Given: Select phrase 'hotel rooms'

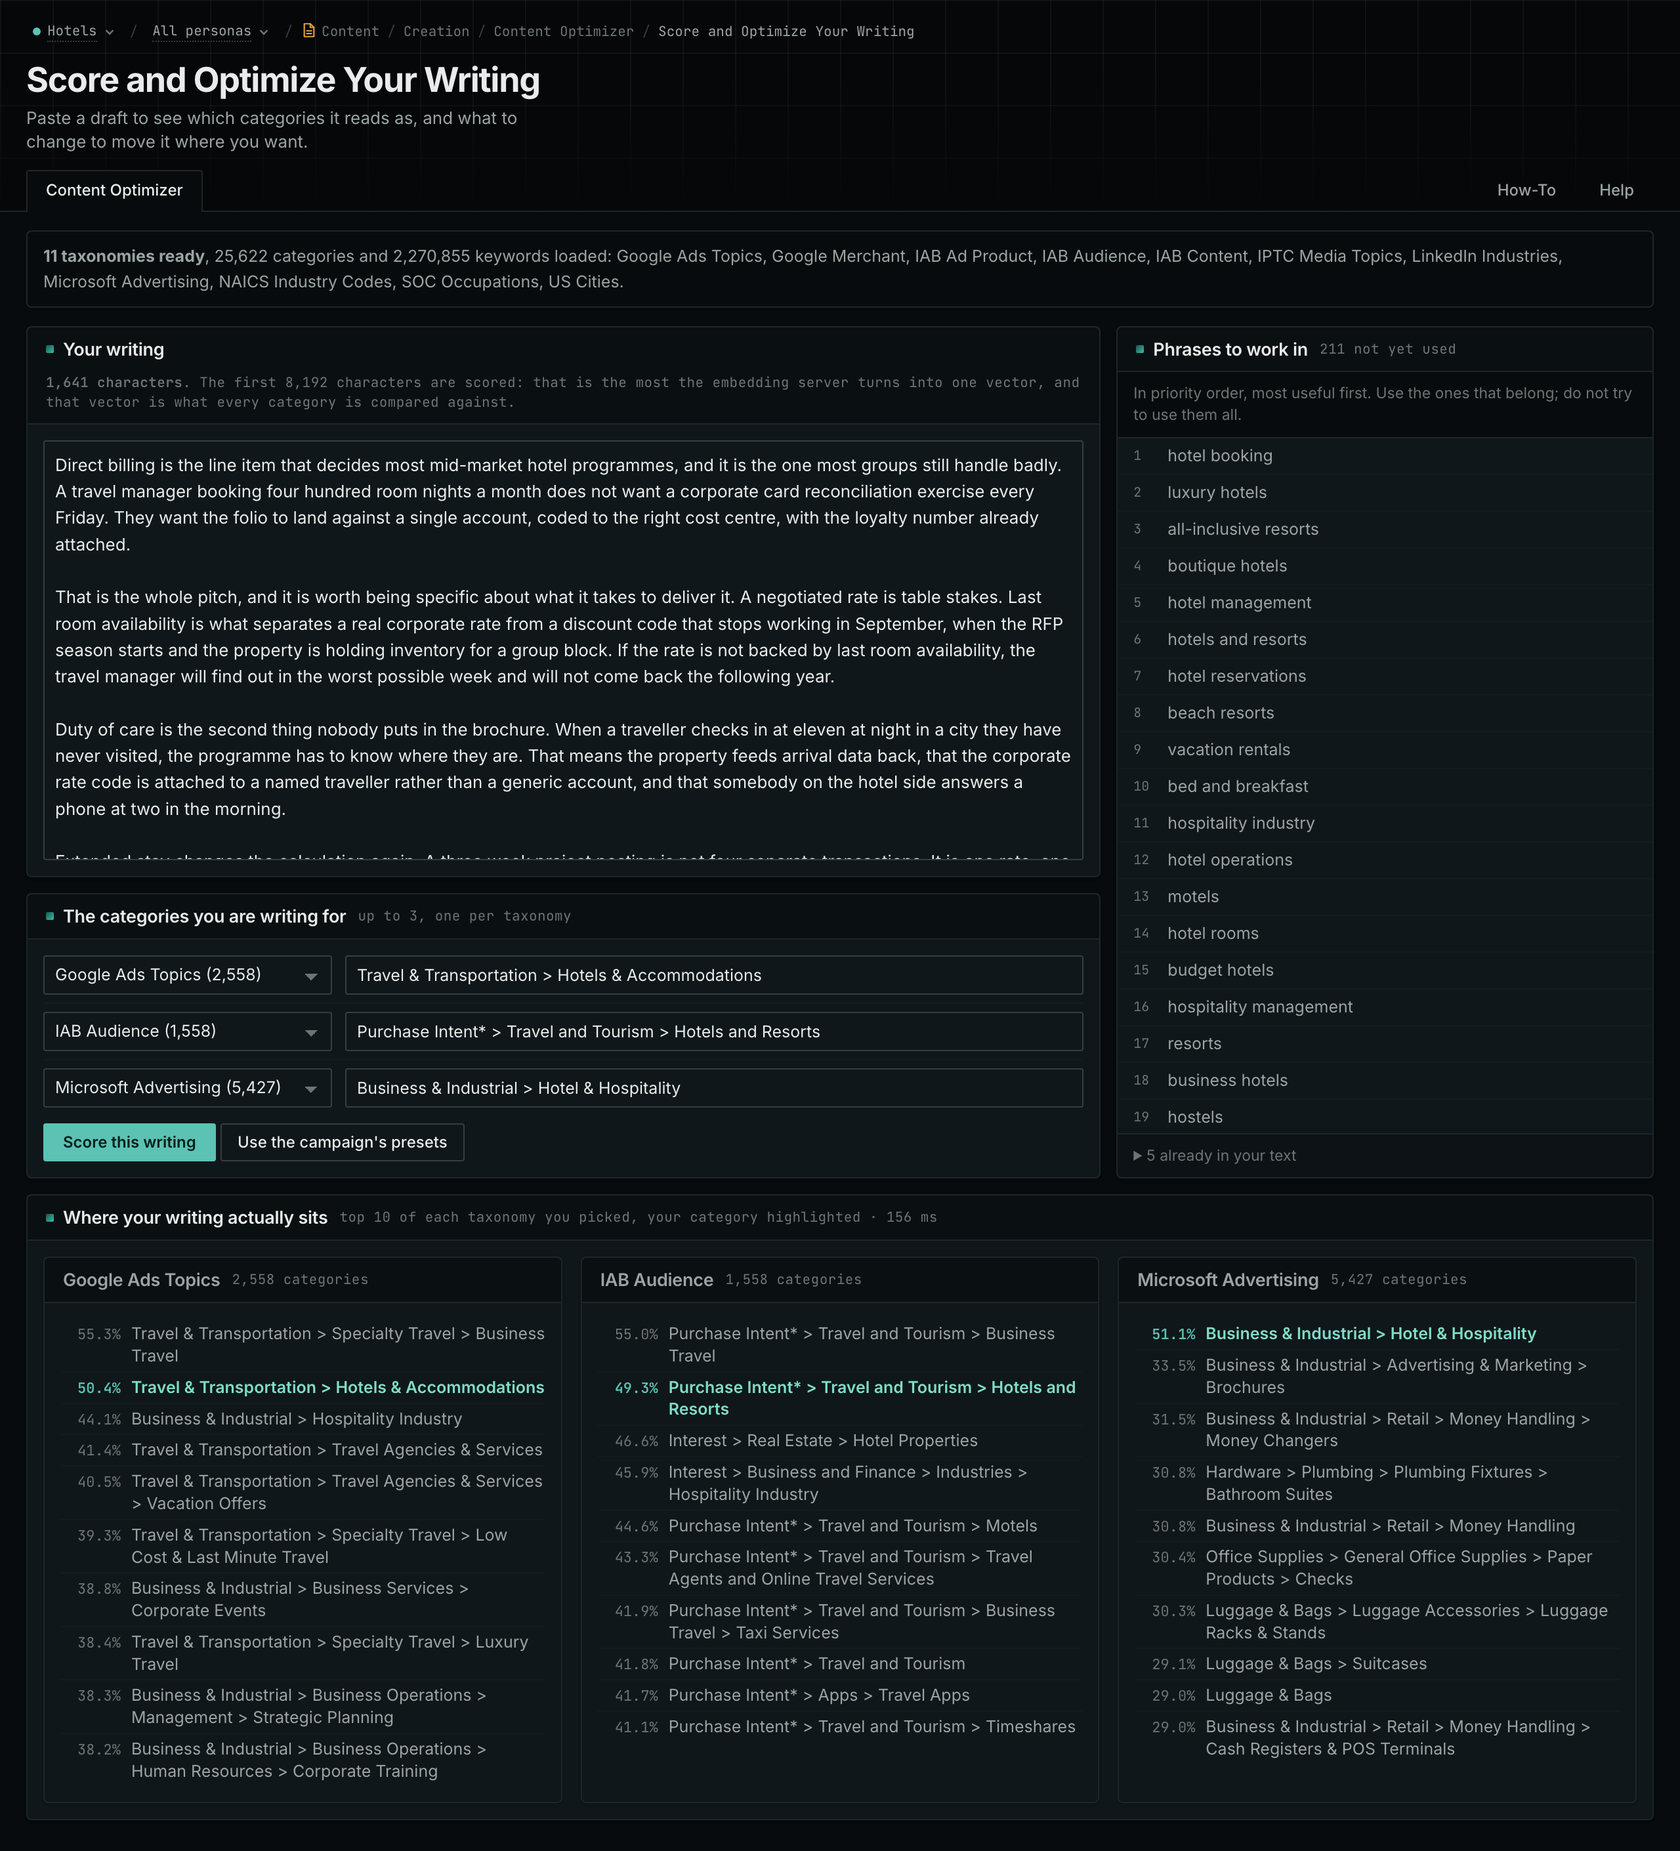Looking at the screenshot, I should tap(1384, 934).
